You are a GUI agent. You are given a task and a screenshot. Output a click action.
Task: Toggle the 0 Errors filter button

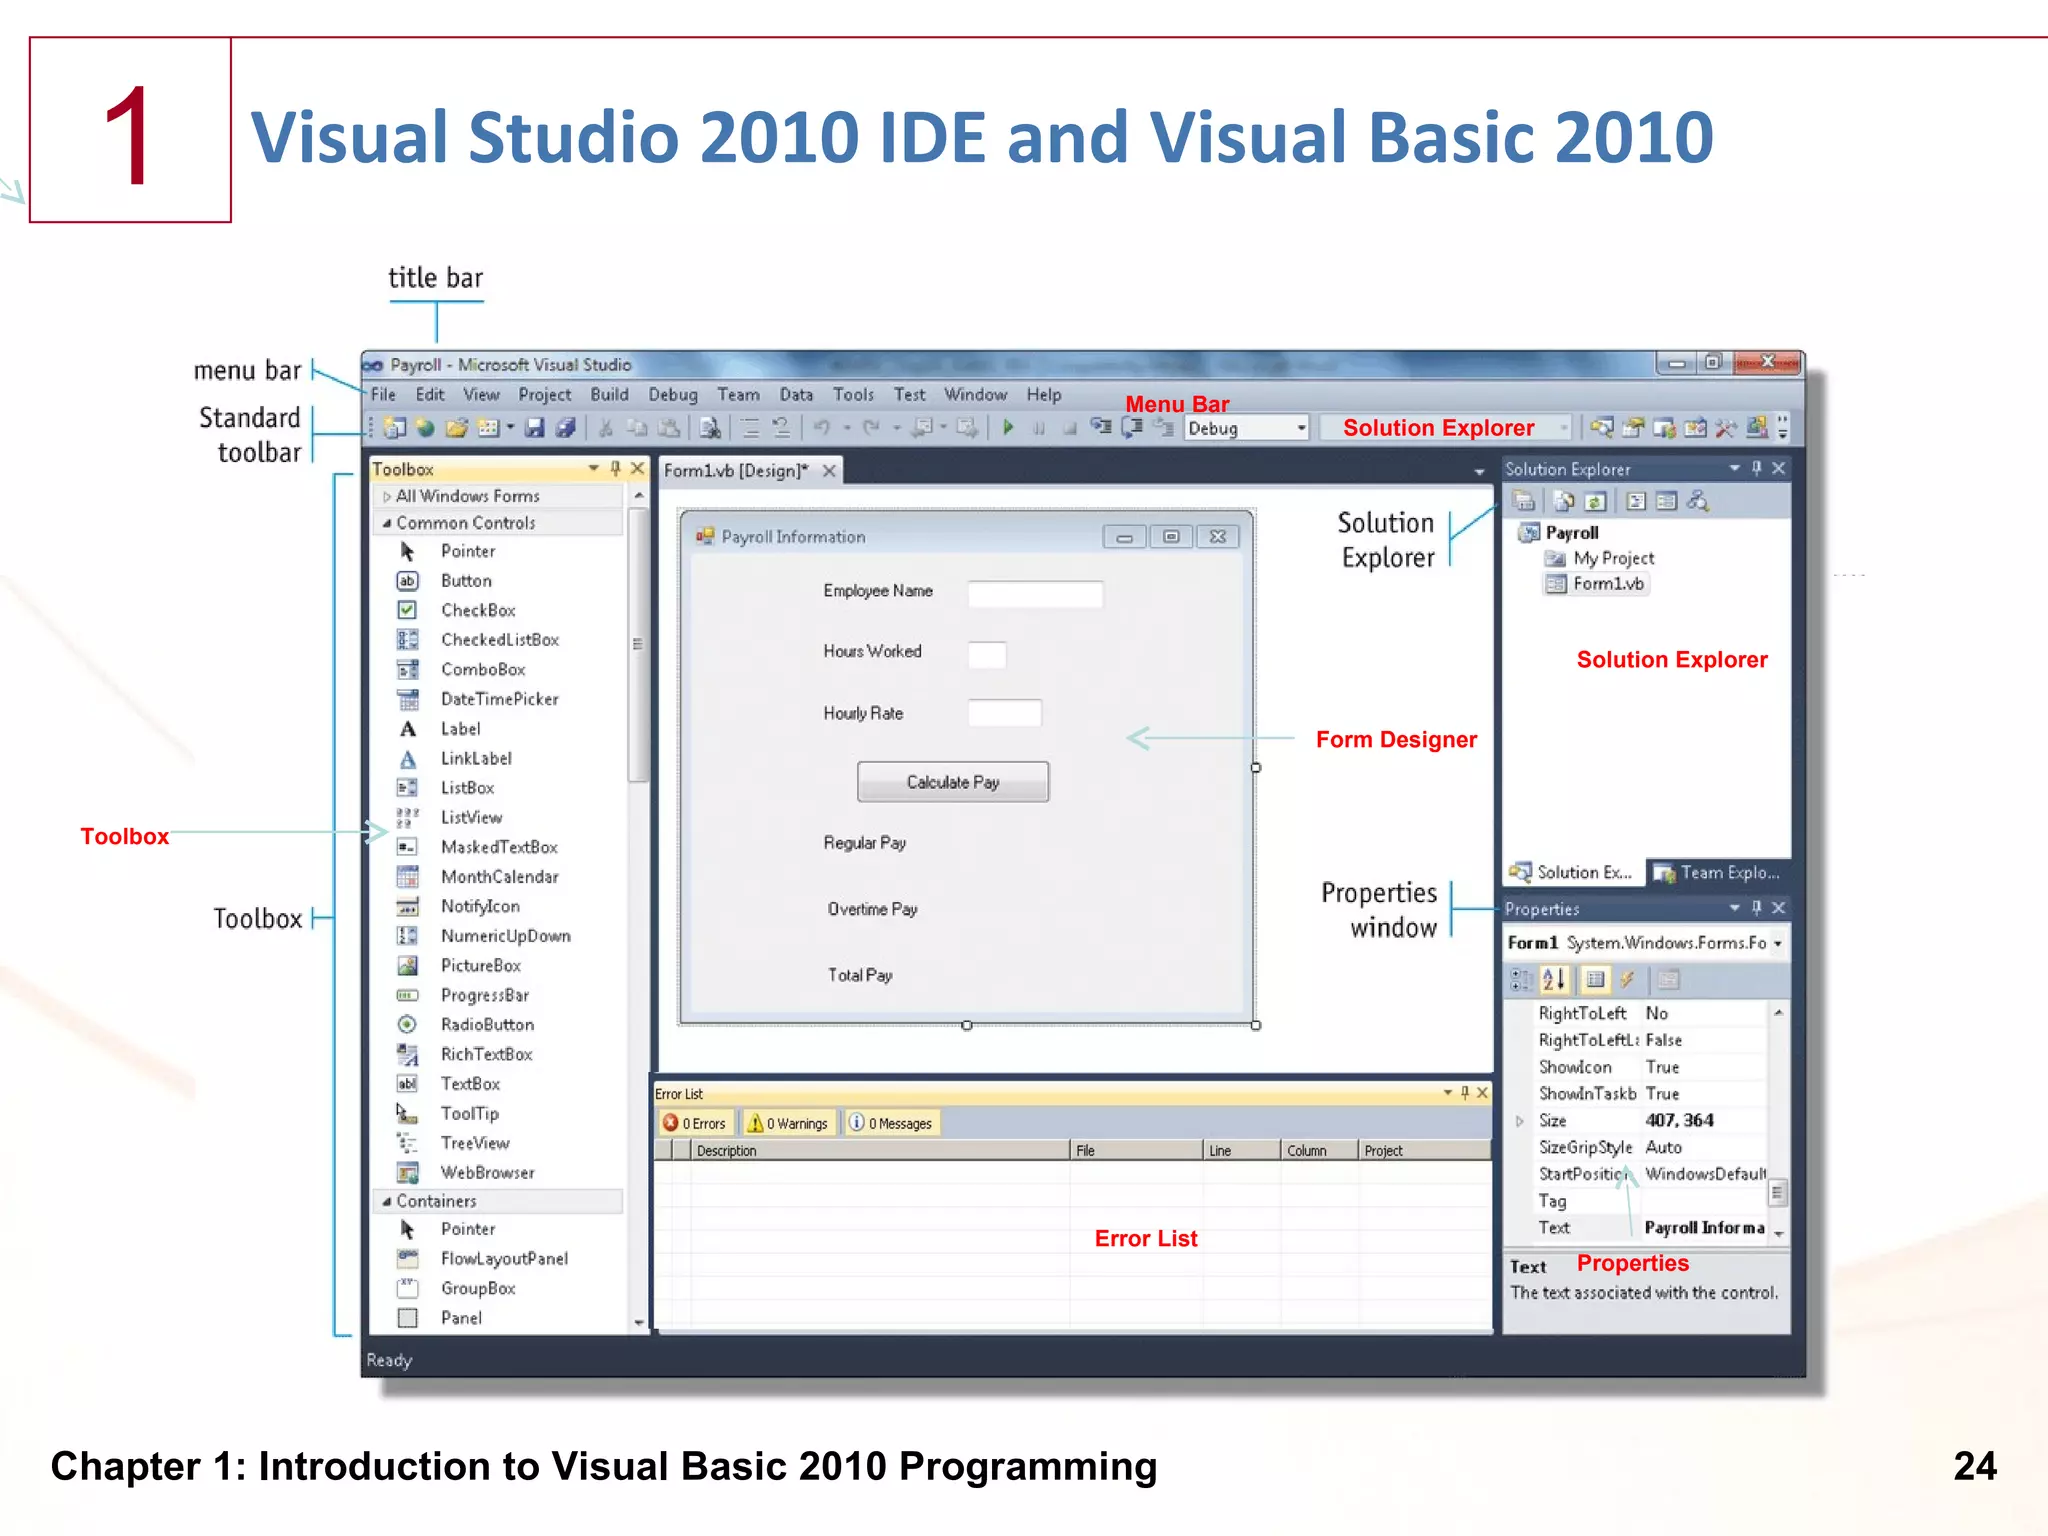(695, 1123)
